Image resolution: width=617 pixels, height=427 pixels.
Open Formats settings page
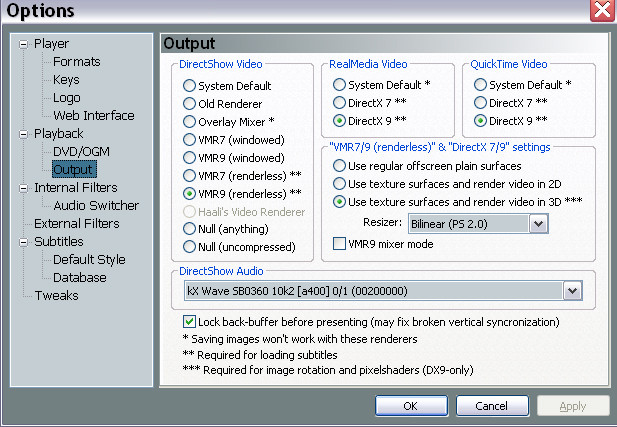(76, 62)
